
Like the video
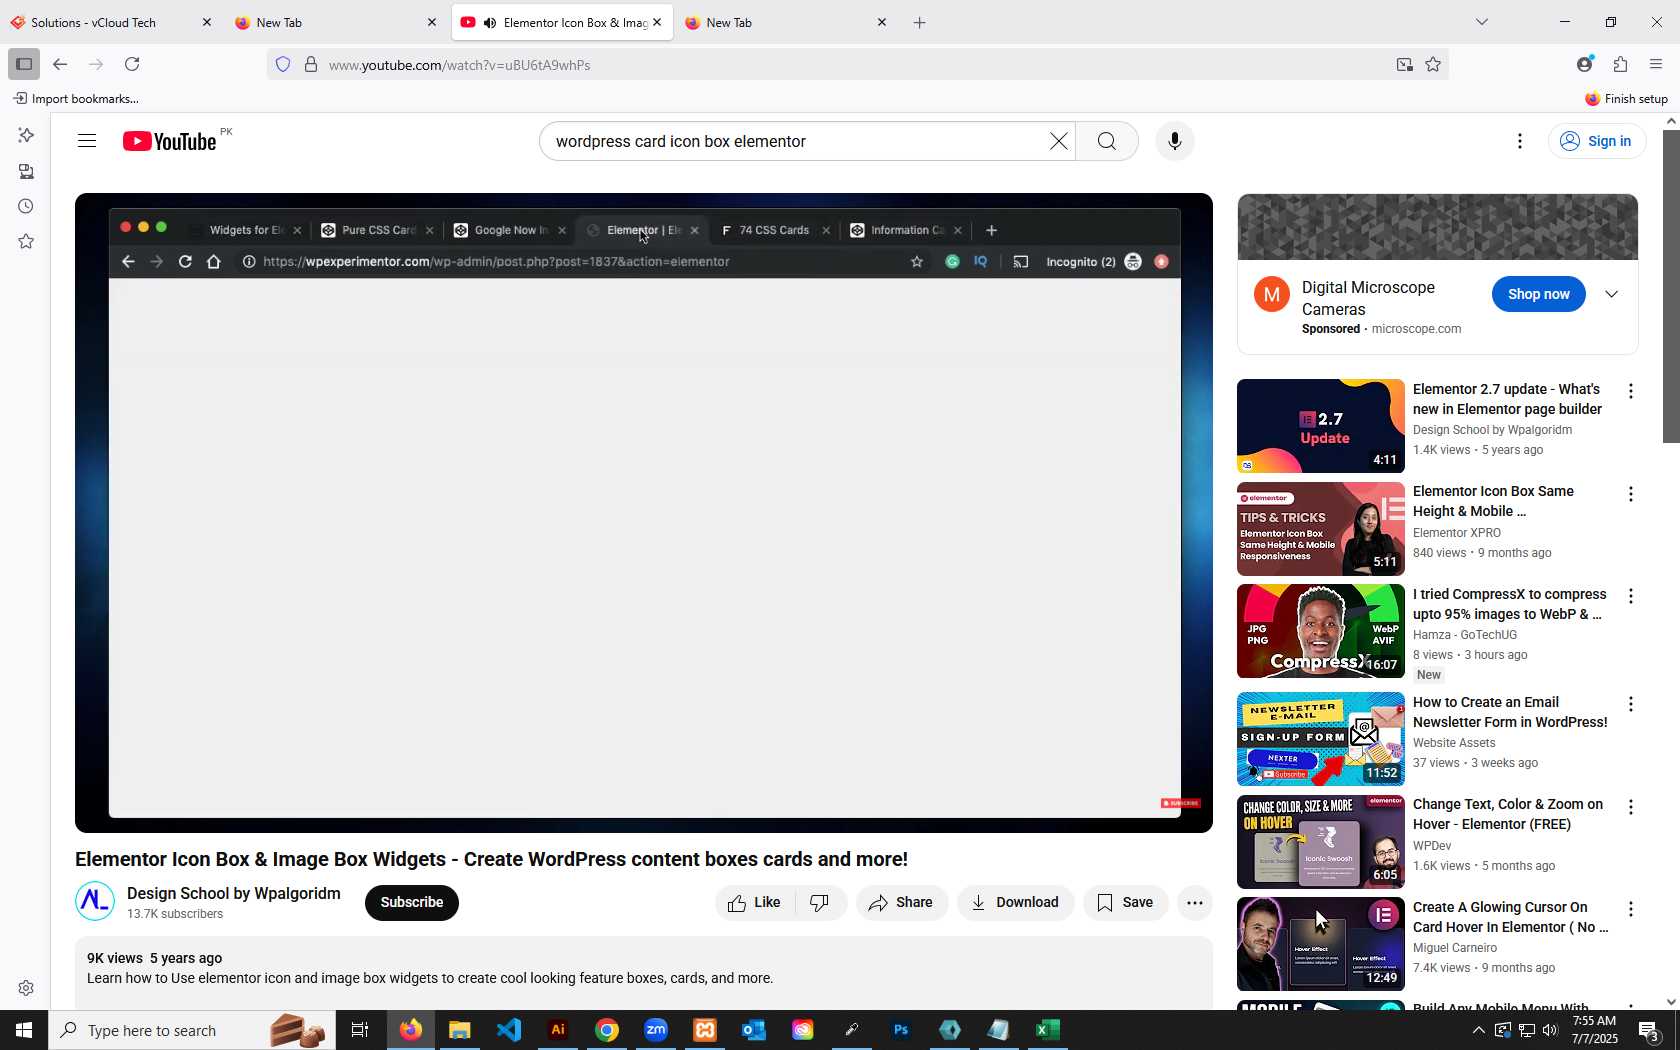tap(755, 902)
